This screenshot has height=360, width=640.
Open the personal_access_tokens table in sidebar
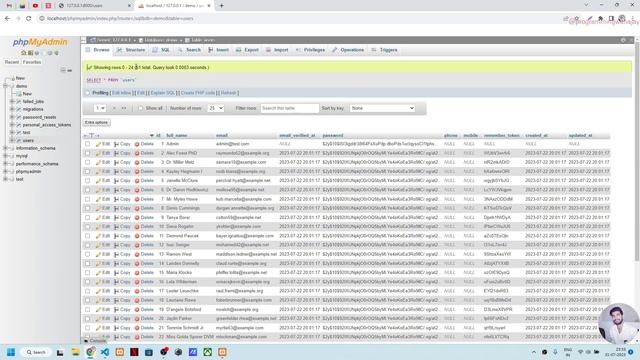tap(47, 125)
